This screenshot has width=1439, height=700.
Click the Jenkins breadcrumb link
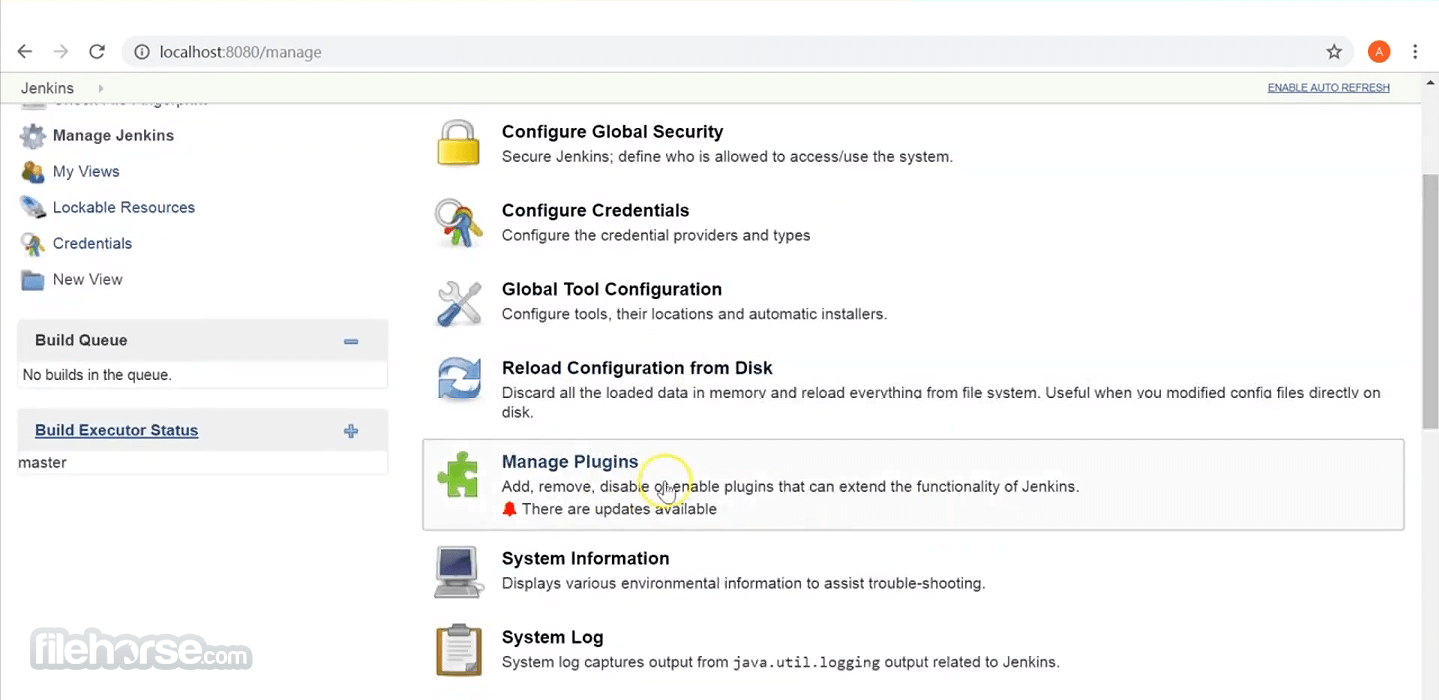tap(47, 88)
